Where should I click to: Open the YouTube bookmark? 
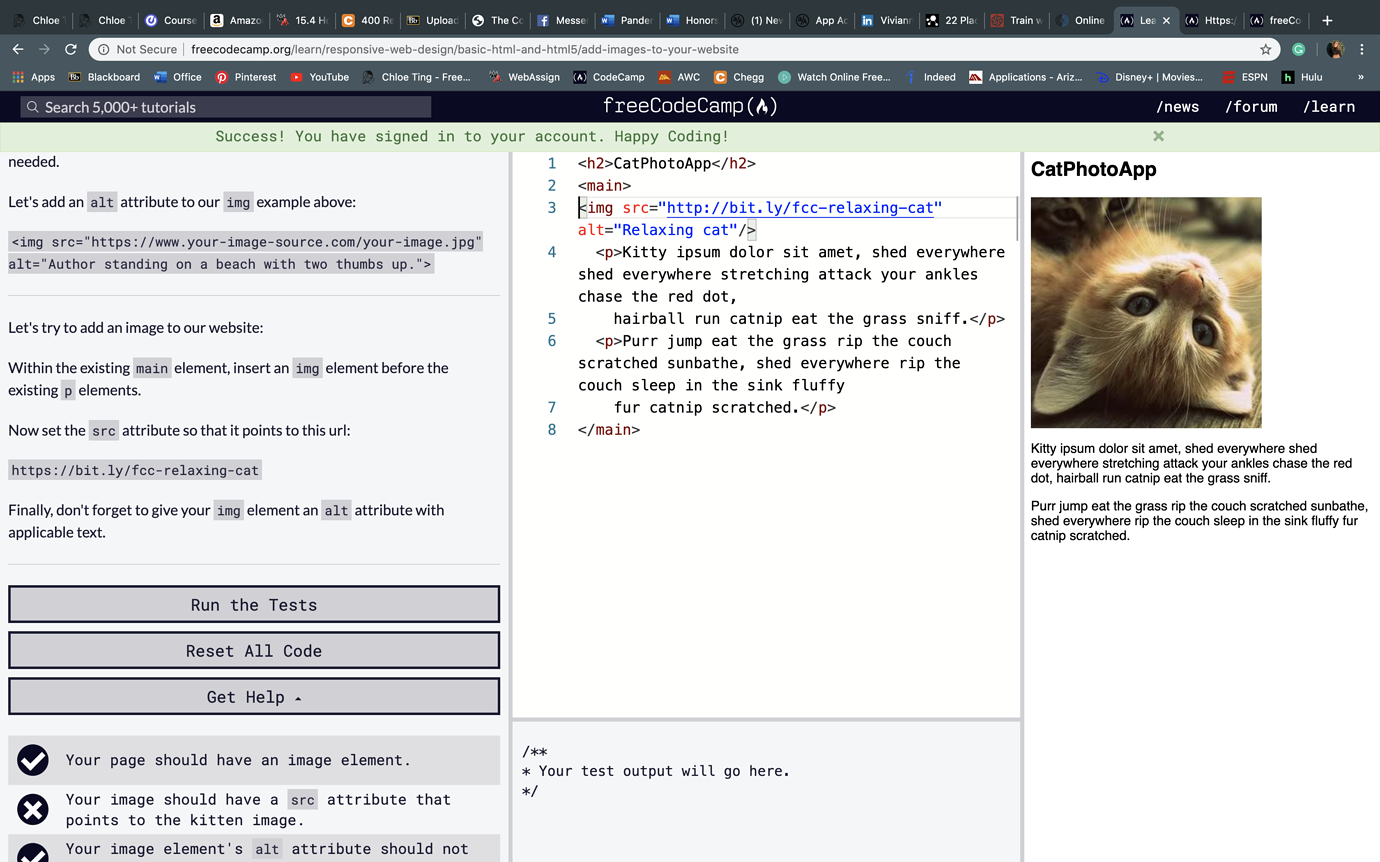(x=319, y=76)
